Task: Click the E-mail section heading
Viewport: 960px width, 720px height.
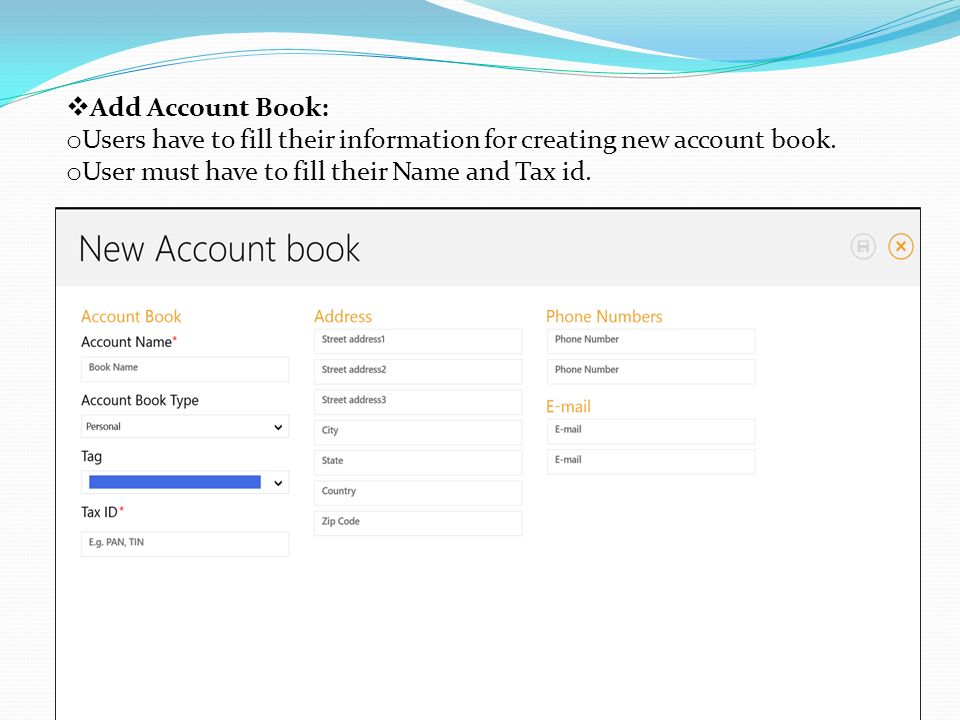Action: 568,407
